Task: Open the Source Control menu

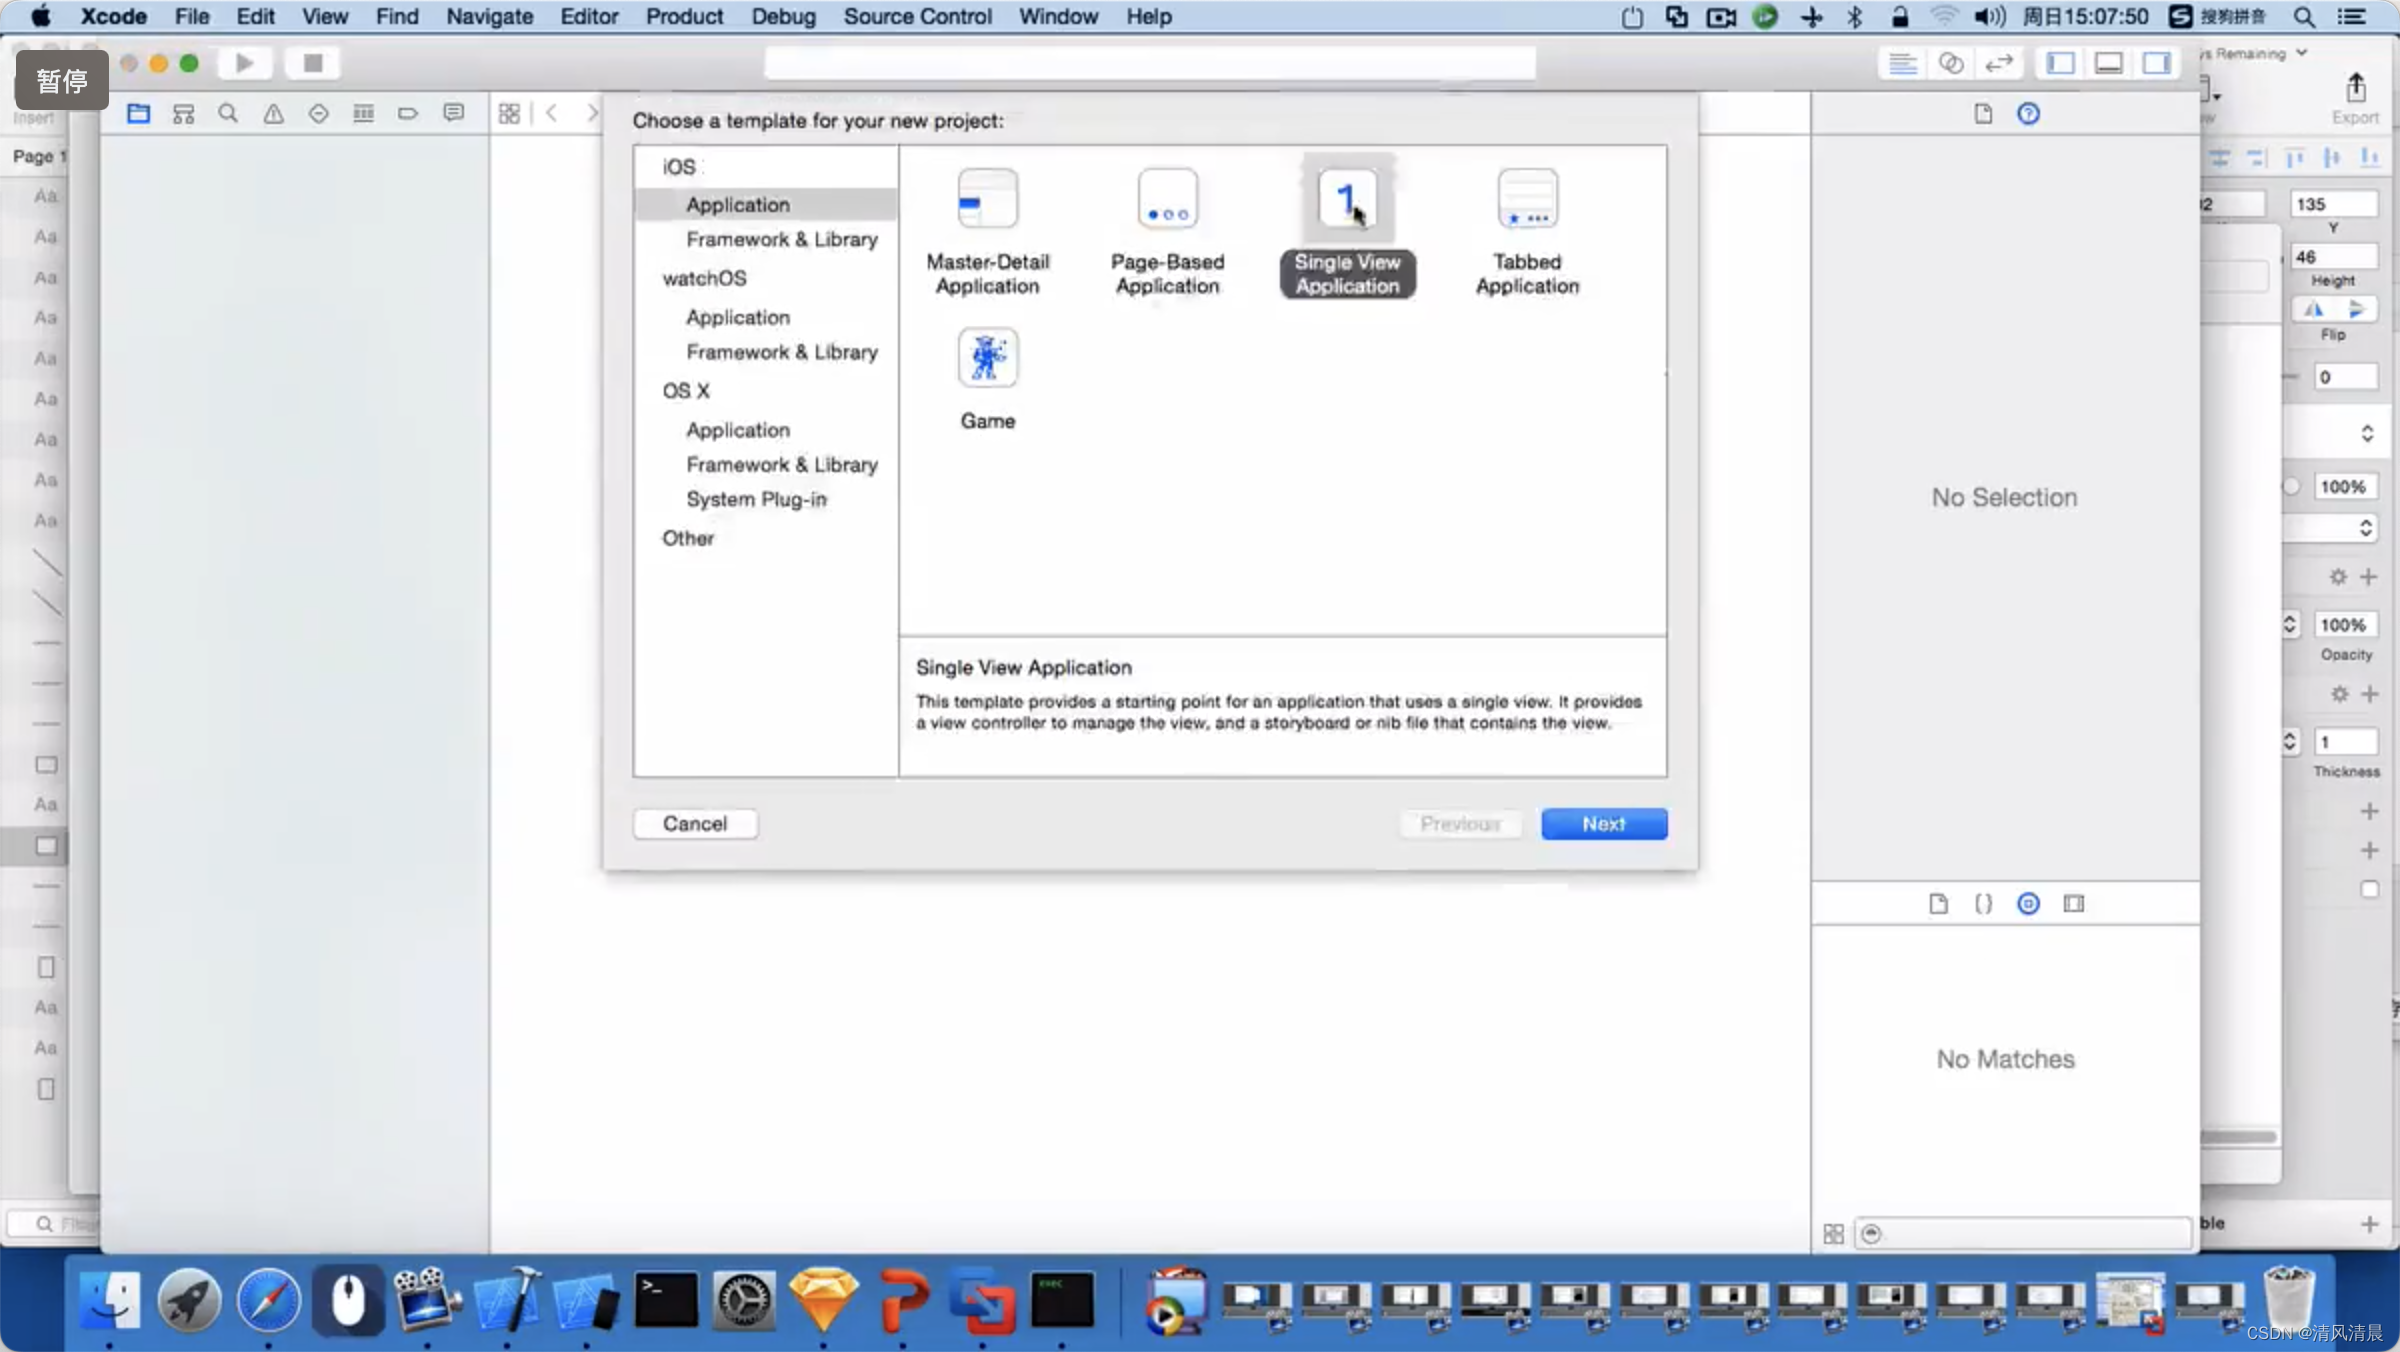Action: click(x=917, y=16)
